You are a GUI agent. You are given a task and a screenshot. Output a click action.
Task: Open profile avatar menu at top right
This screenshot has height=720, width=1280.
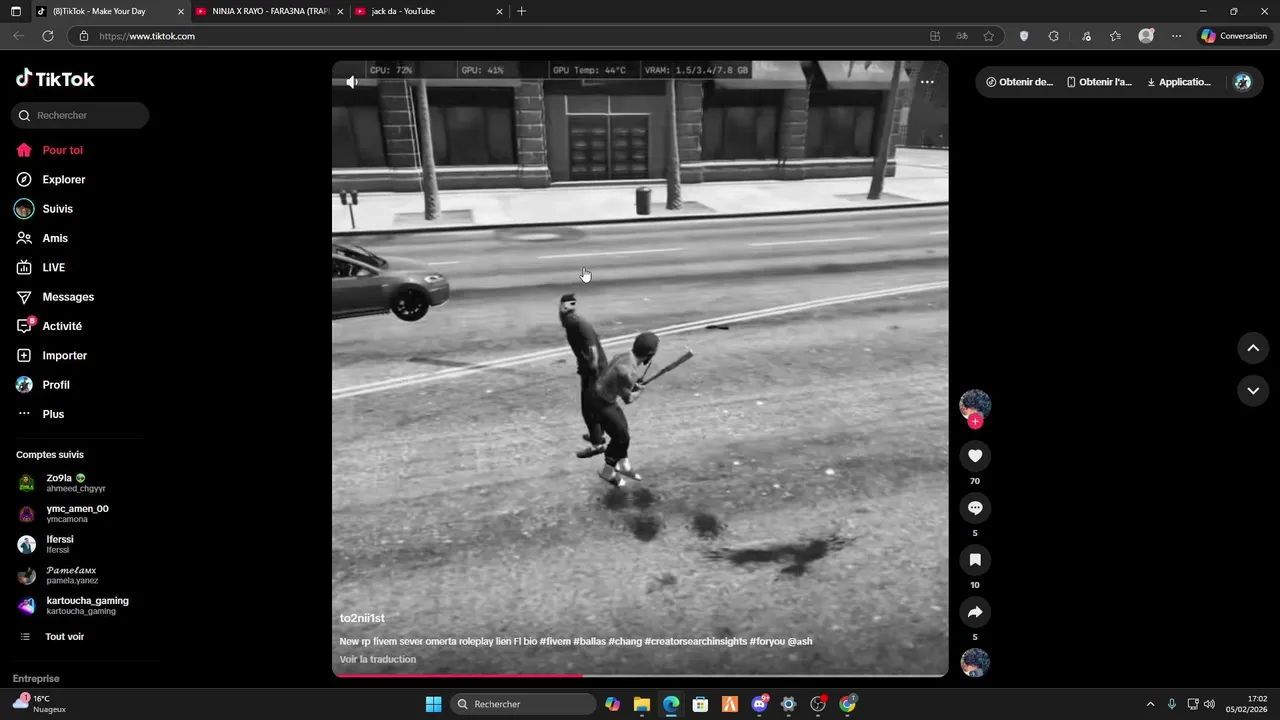1243,82
